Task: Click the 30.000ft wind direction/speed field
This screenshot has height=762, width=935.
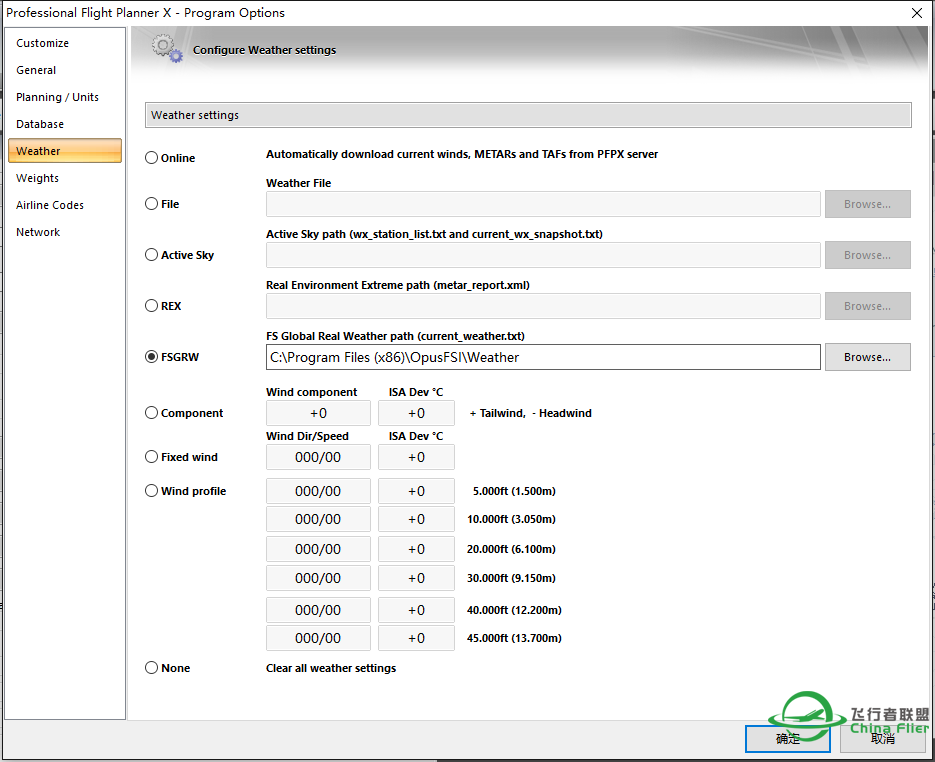Action: 318,579
